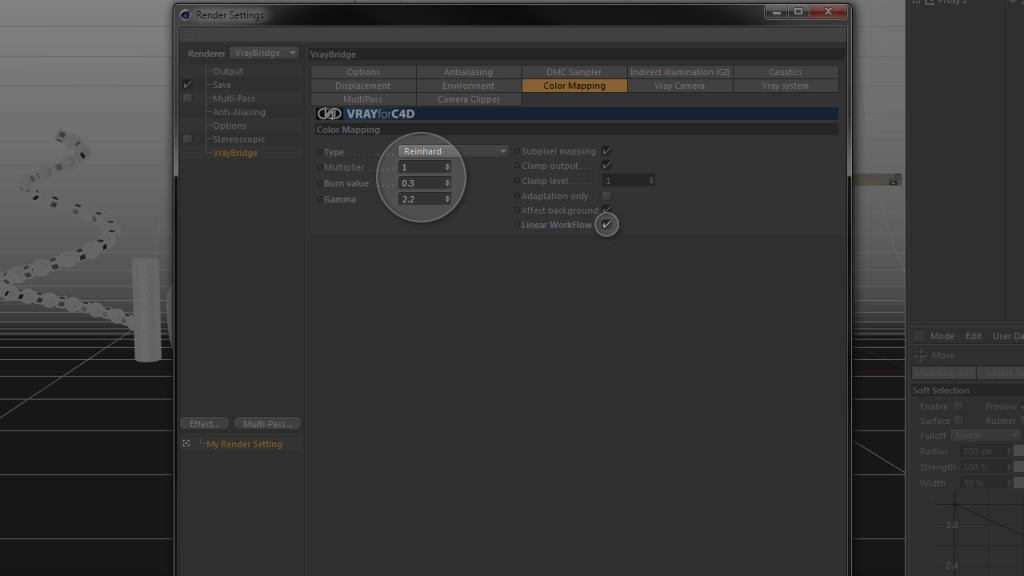Click the grip icon left of Mode menu
Image resolution: width=1024 pixels, height=576 pixels.
918,336
